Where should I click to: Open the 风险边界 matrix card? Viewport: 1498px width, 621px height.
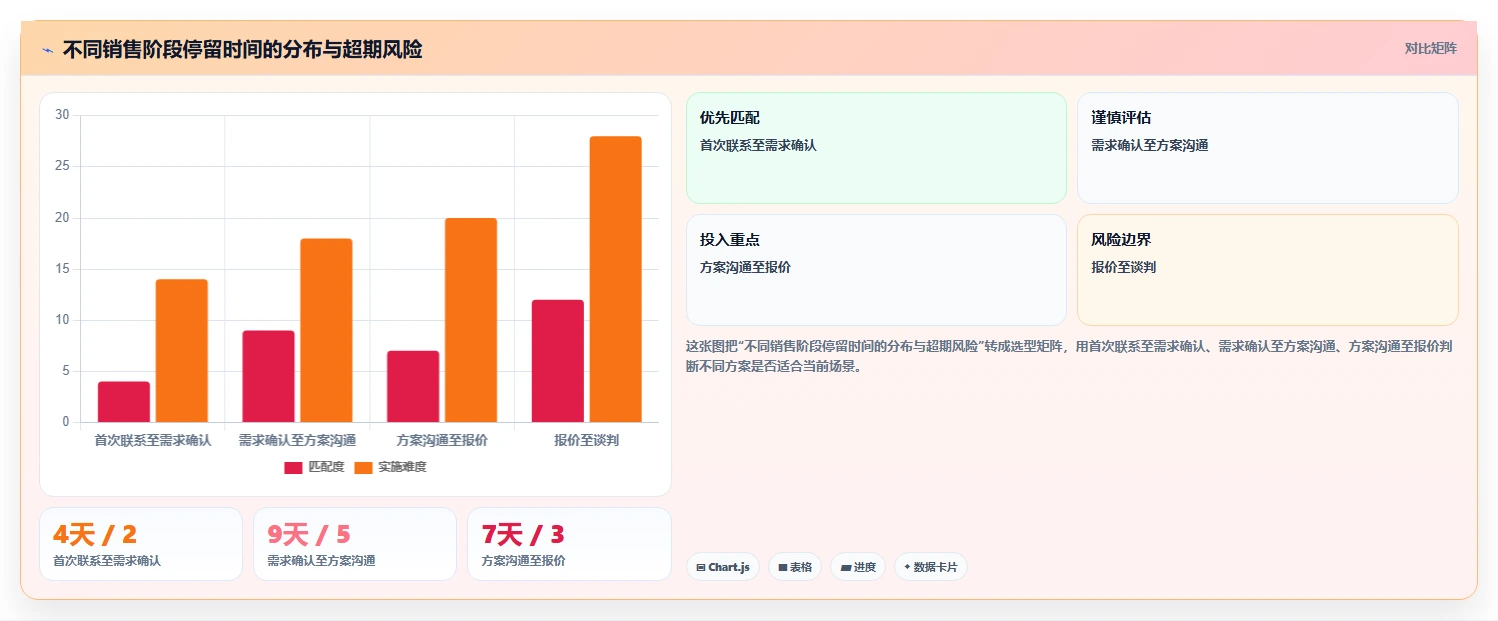click(x=1267, y=270)
